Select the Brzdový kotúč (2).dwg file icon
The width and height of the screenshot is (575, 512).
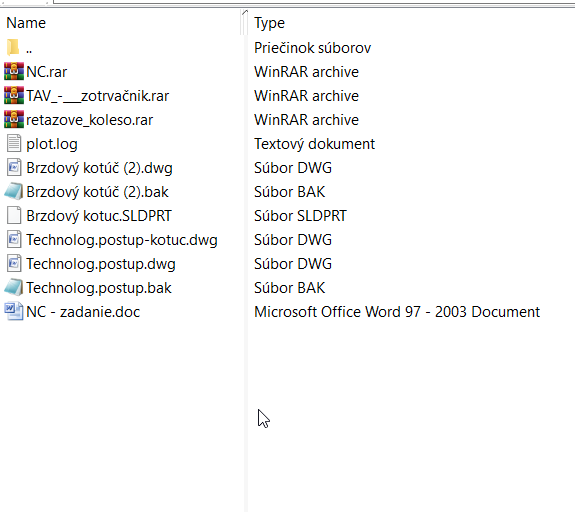14,168
